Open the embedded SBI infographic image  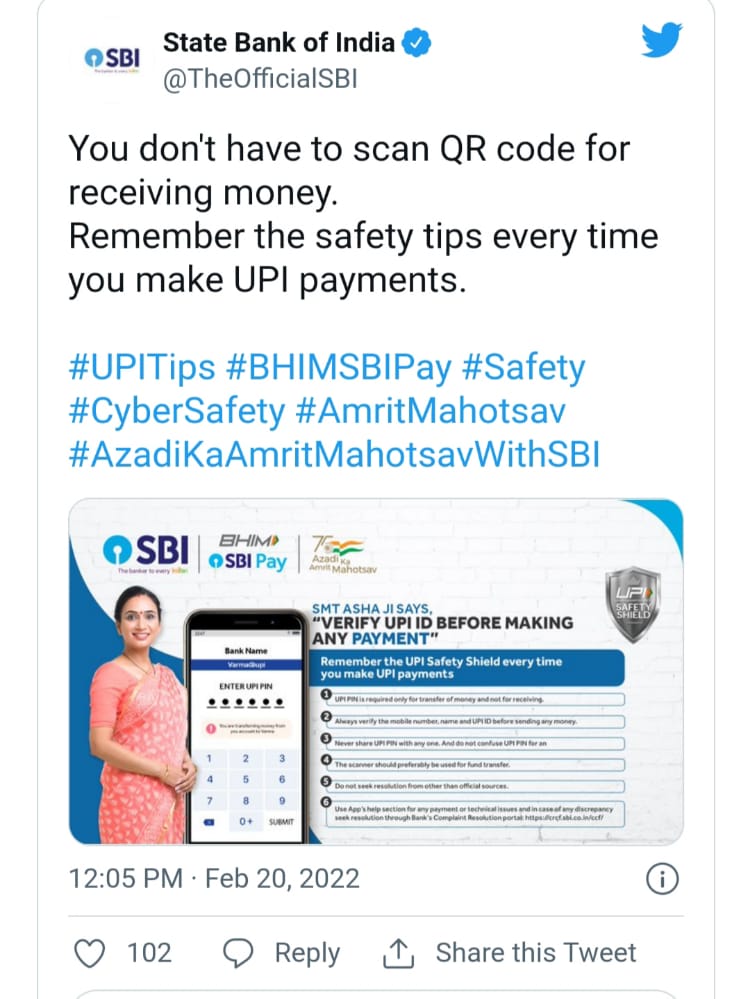coord(376,672)
